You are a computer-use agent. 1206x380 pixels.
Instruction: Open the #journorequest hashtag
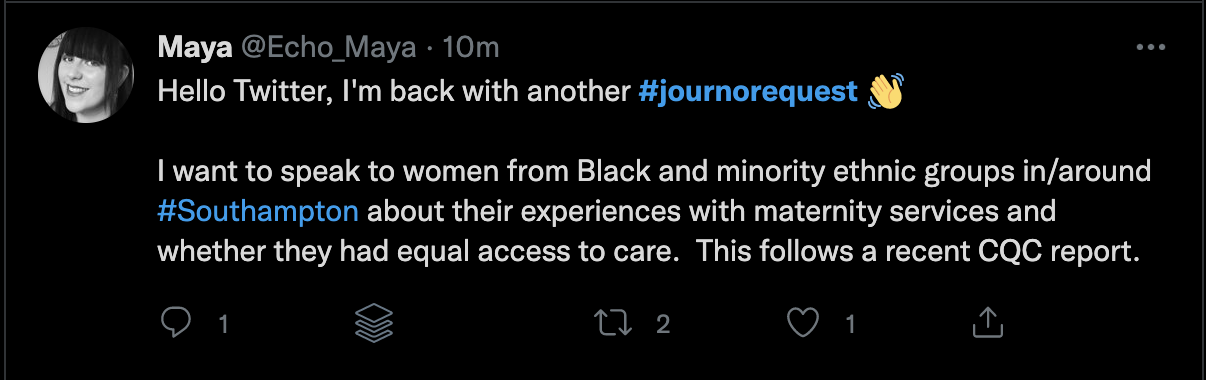748,92
